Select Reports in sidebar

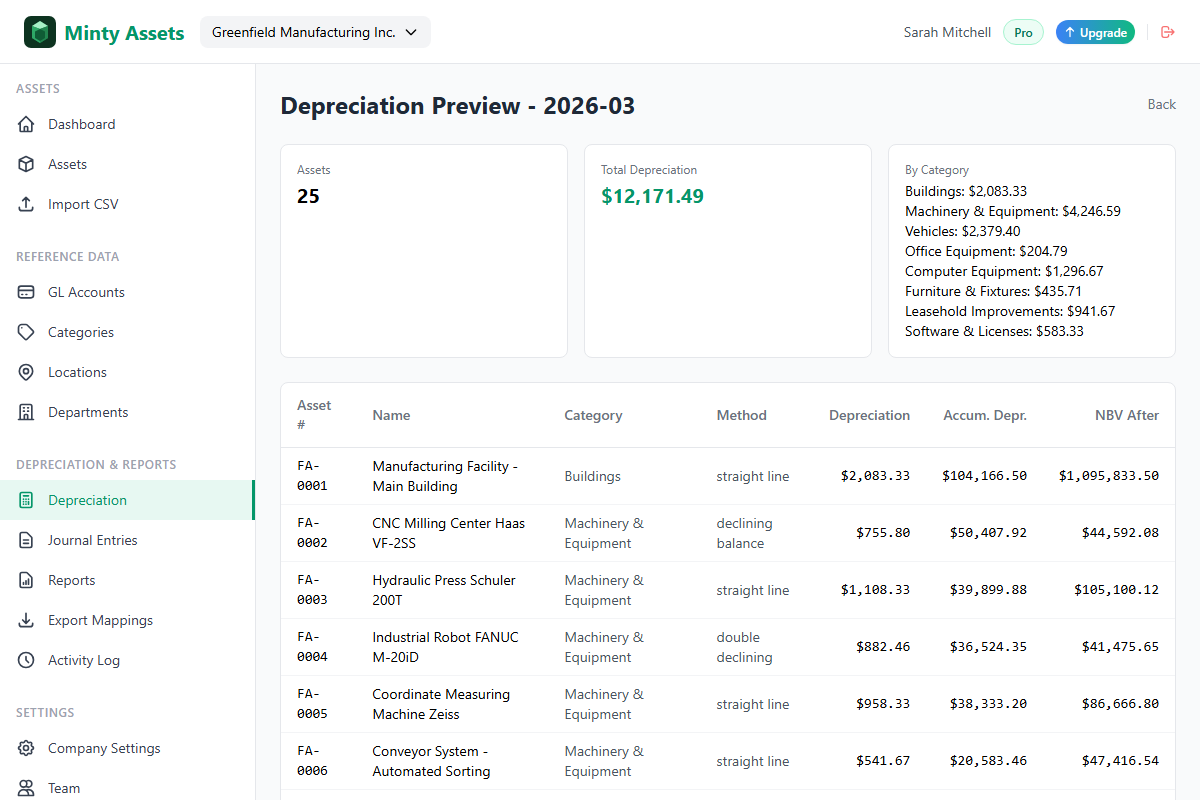127,580
